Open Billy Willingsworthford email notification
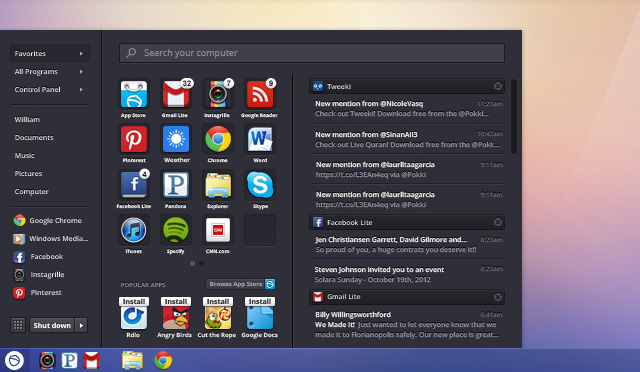The height and width of the screenshot is (372, 640). coord(407,325)
